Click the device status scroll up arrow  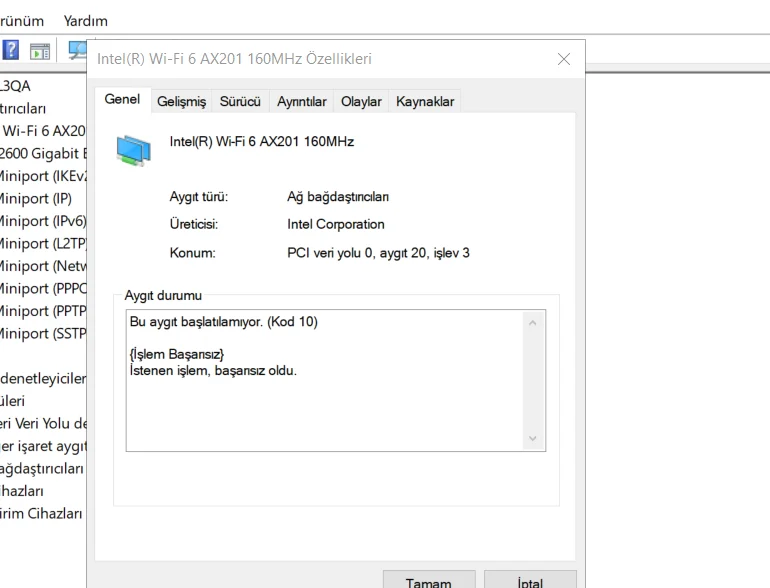click(532, 323)
